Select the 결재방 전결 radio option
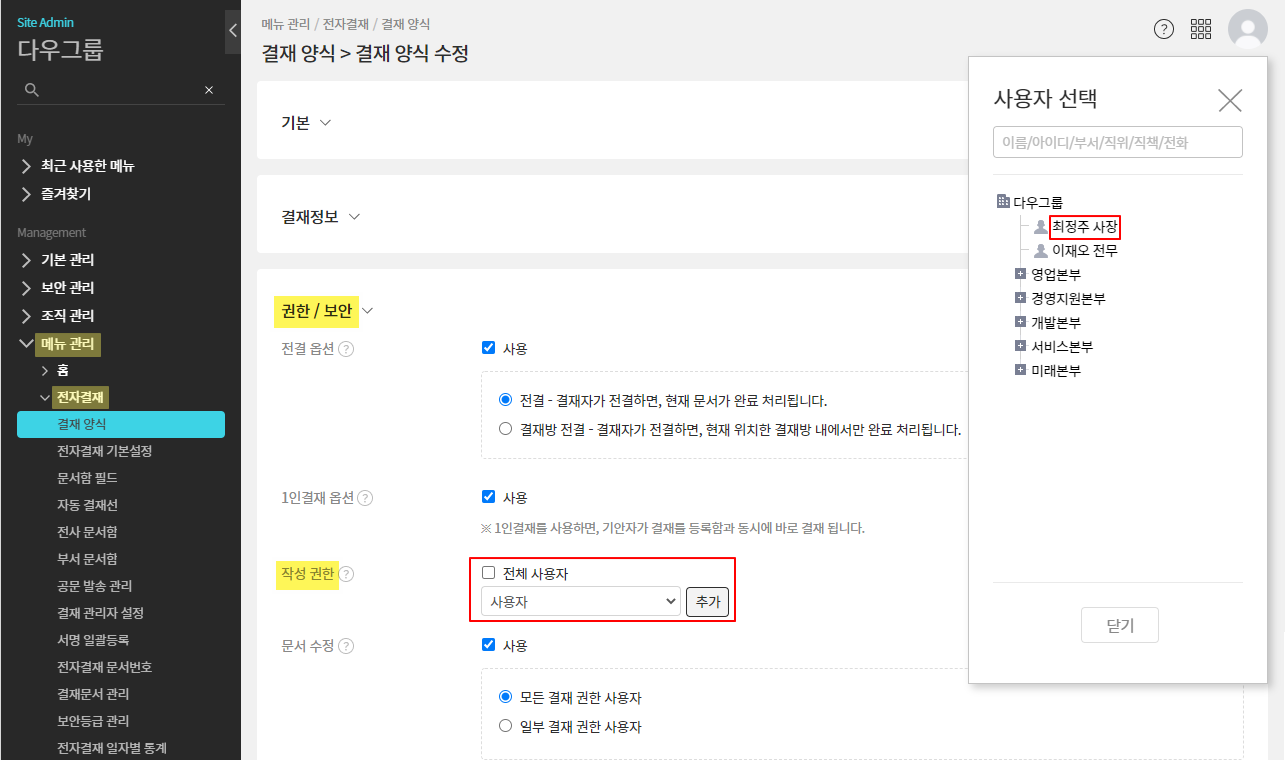Image resolution: width=1285 pixels, height=760 pixels. point(505,429)
